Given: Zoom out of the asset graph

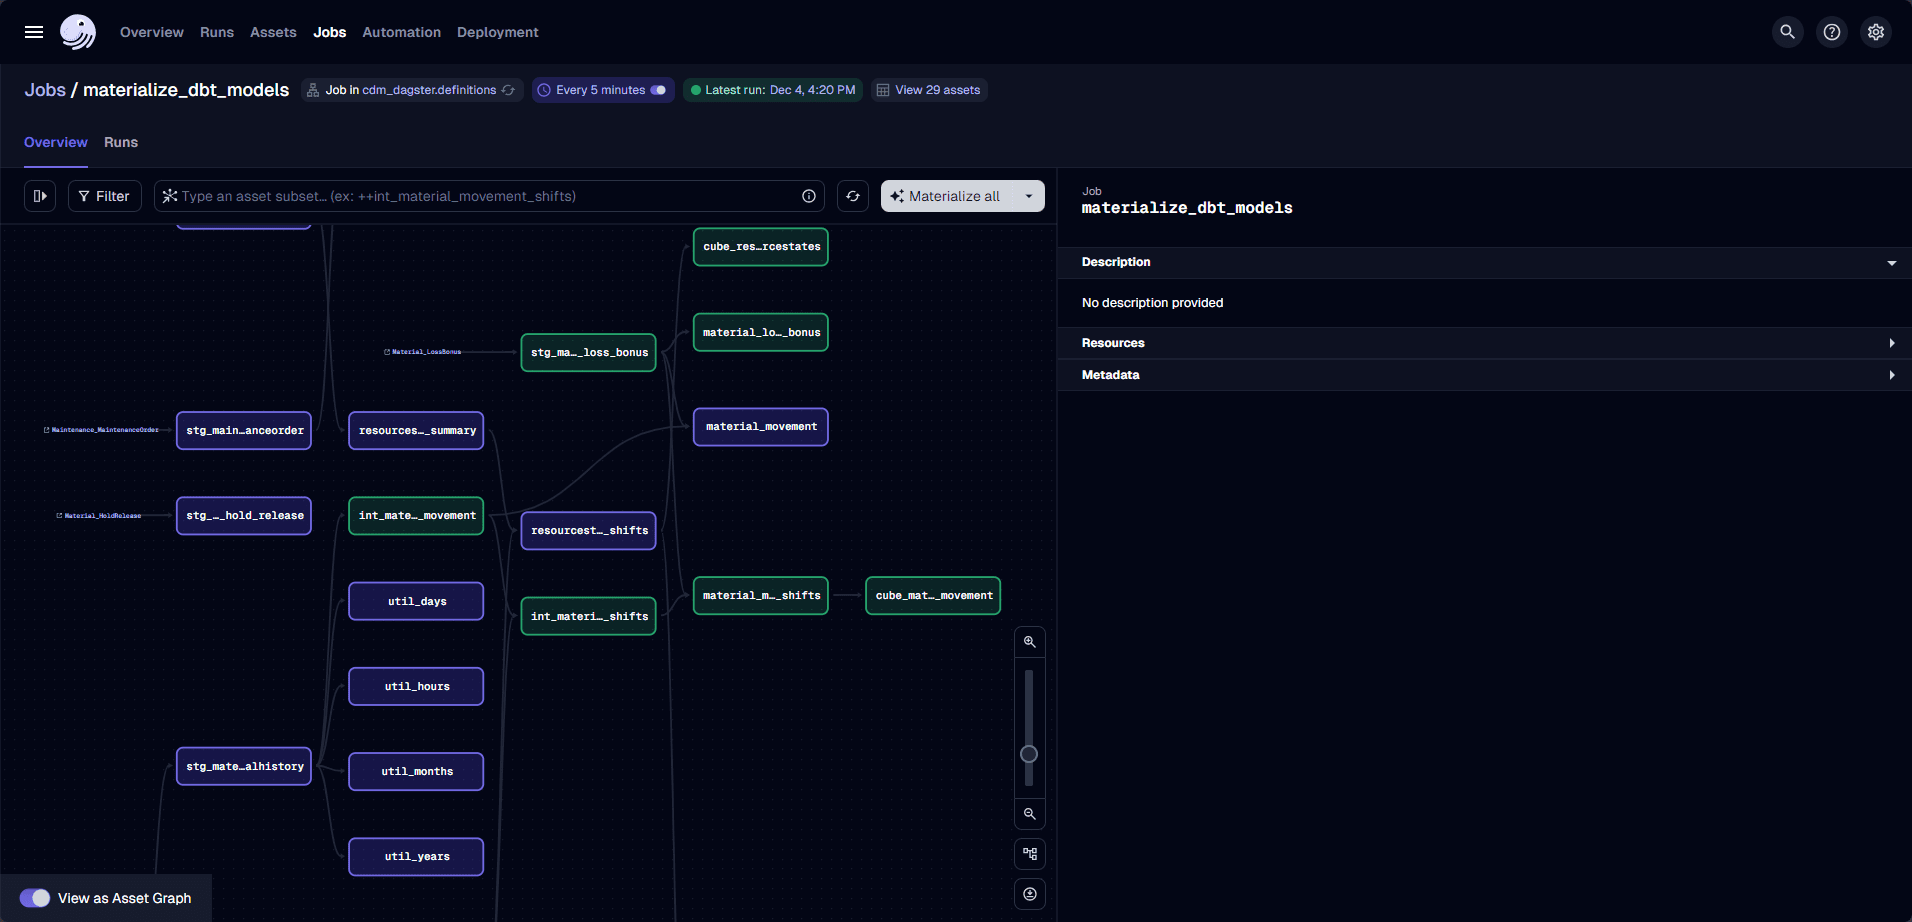Looking at the screenshot, I should [1029, 814].
